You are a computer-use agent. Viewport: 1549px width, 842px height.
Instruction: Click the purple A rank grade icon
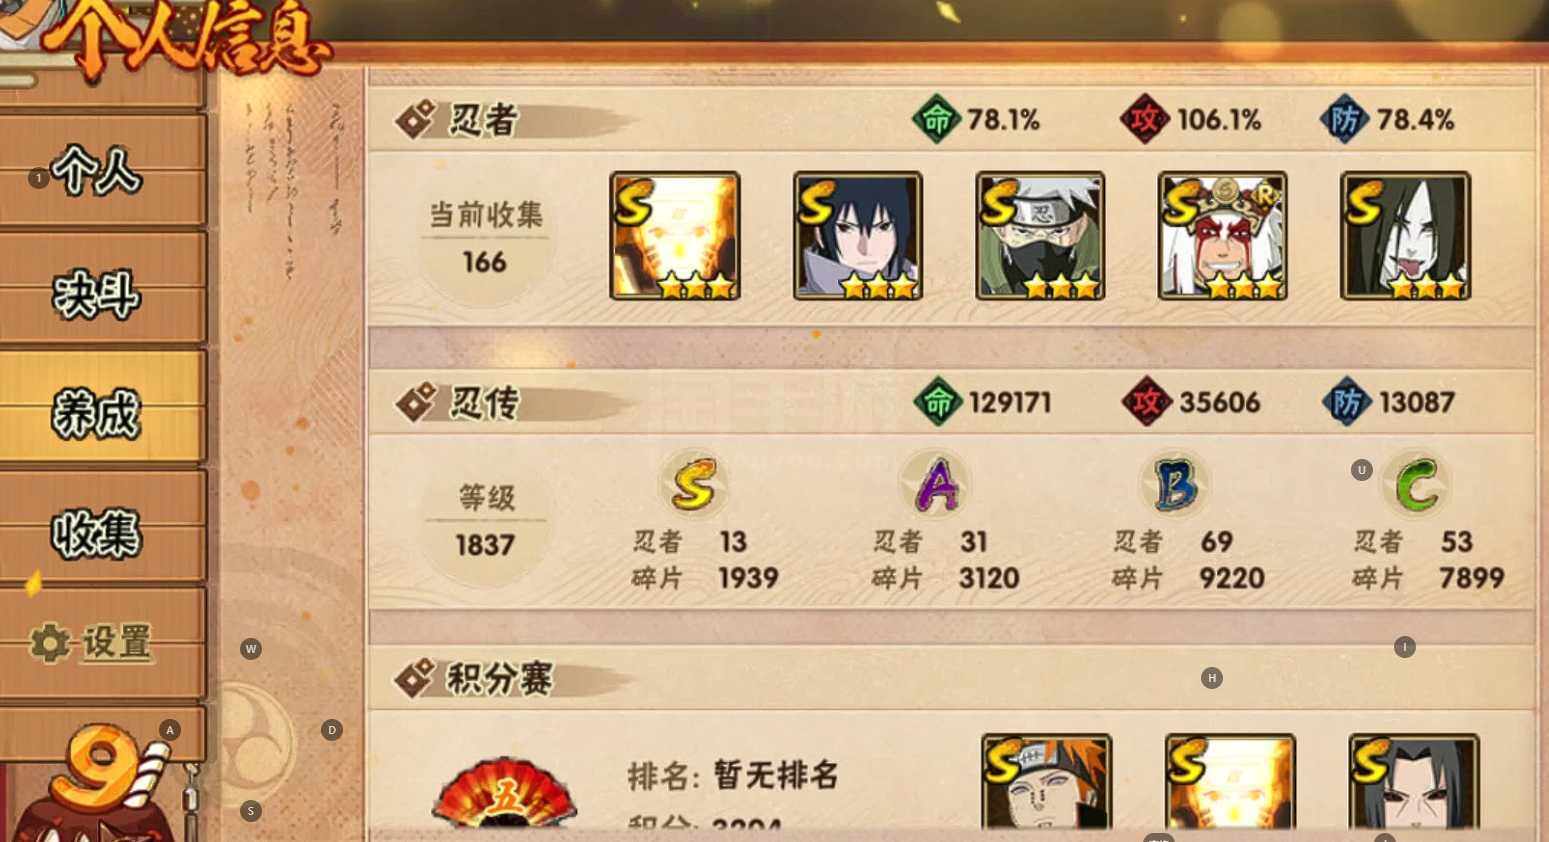pos(936,484)
